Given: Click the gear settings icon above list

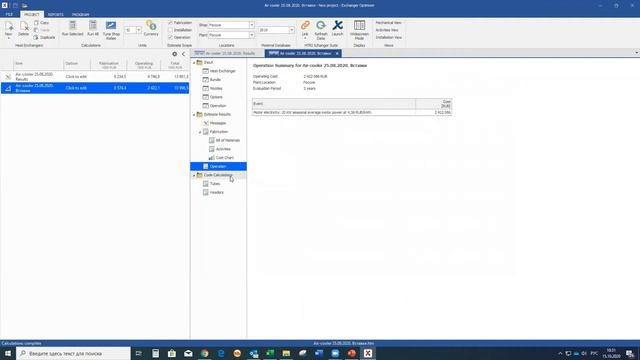Looking at the screenshot, I should click(175, 54).
